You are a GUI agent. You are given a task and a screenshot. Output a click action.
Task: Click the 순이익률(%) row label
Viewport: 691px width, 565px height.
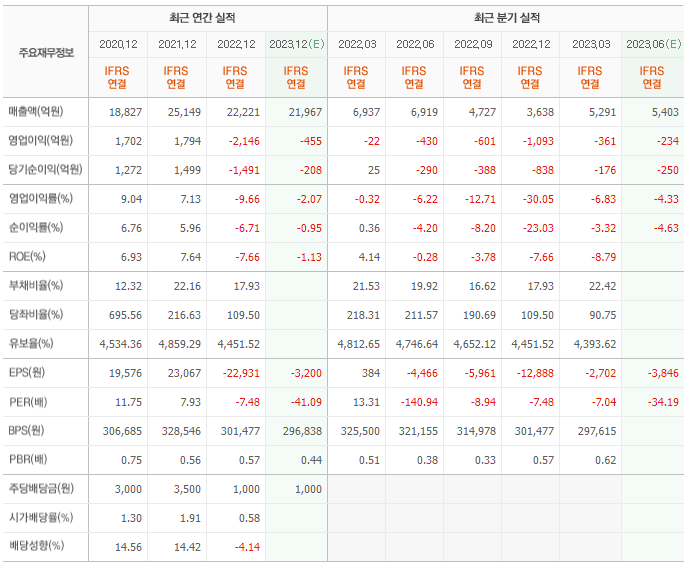(36, 227)
